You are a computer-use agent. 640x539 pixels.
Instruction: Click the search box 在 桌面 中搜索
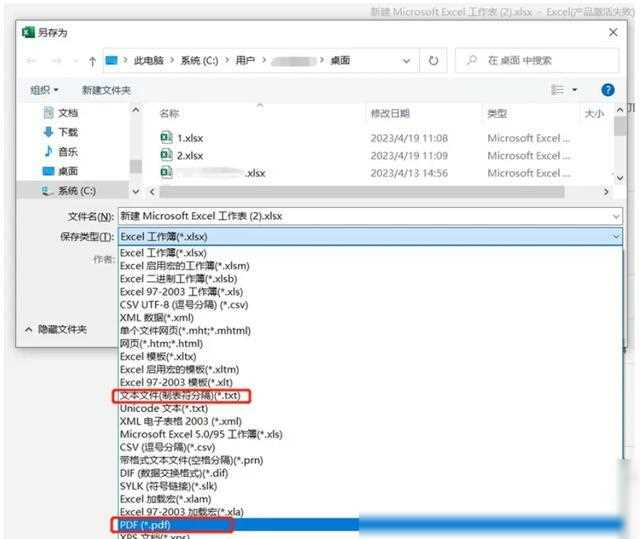(537, 61)
